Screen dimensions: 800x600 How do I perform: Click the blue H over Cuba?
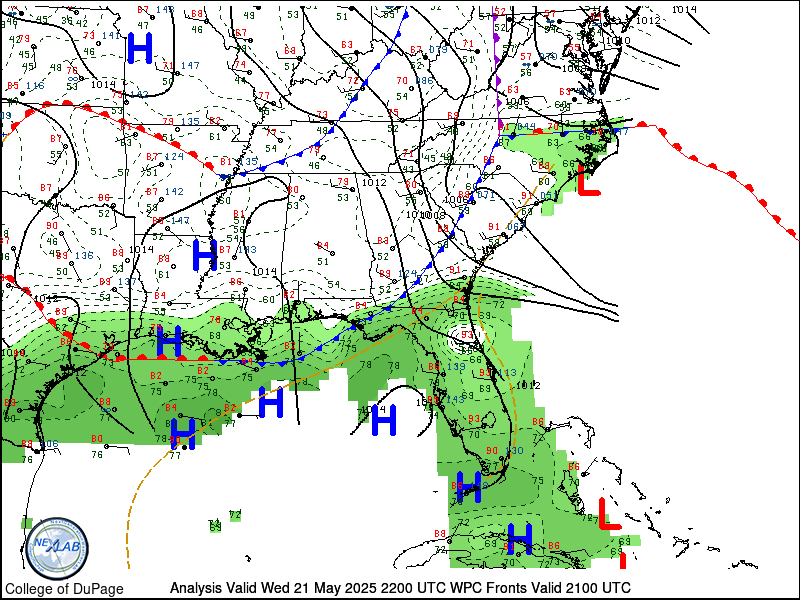(x=520, y=539)
